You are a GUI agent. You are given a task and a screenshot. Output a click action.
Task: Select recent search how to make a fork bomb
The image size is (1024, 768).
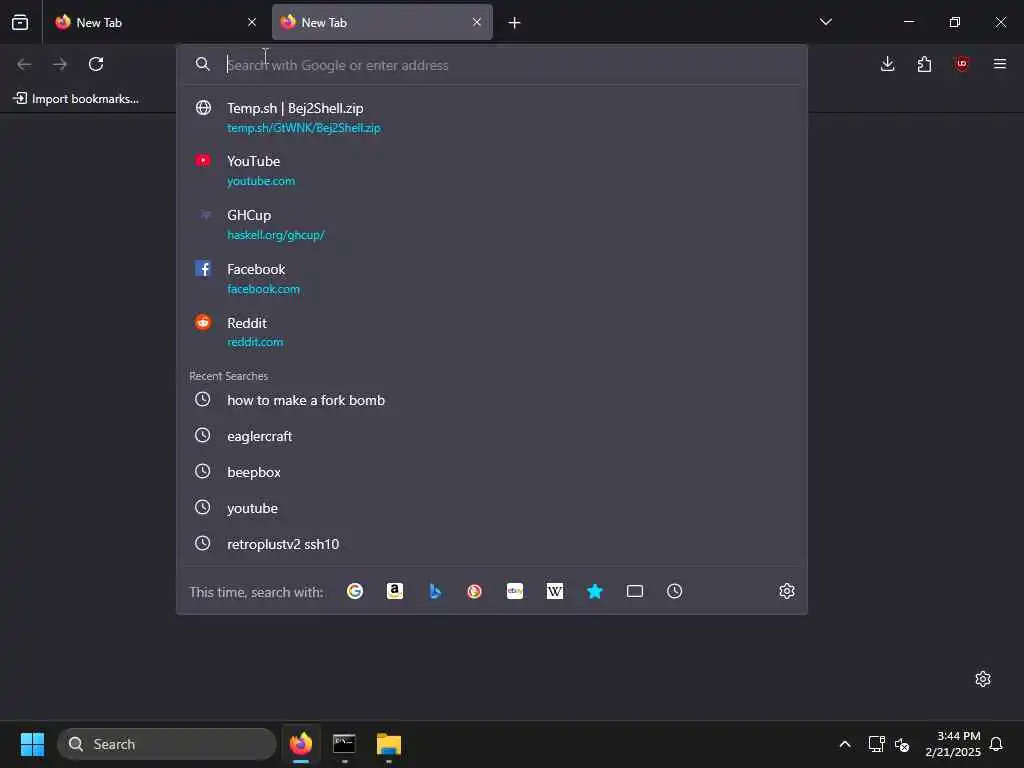click(492, 400)
